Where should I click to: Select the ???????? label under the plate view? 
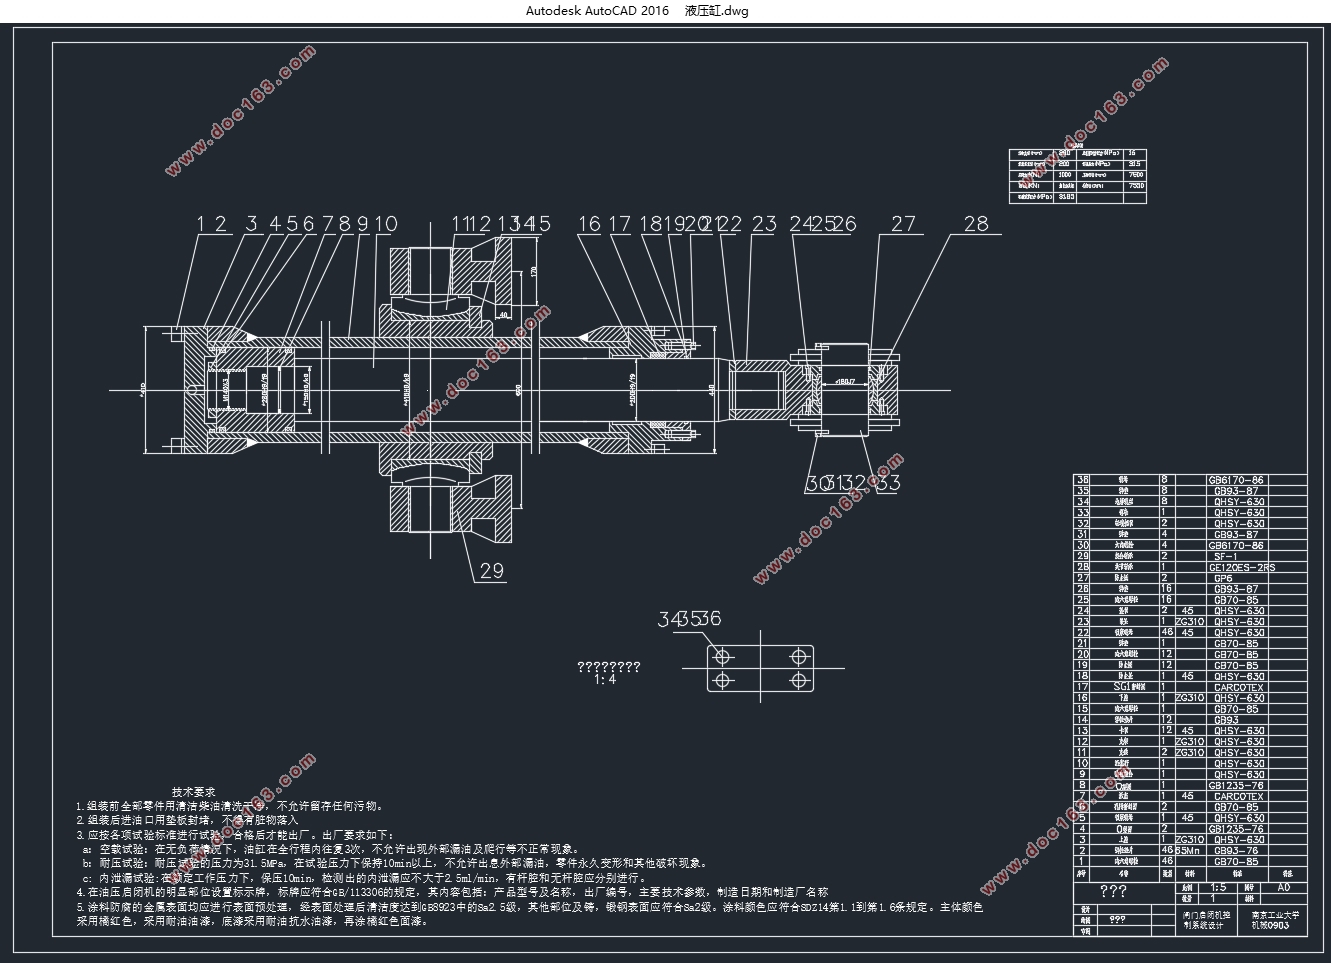(x=609, y=667)
